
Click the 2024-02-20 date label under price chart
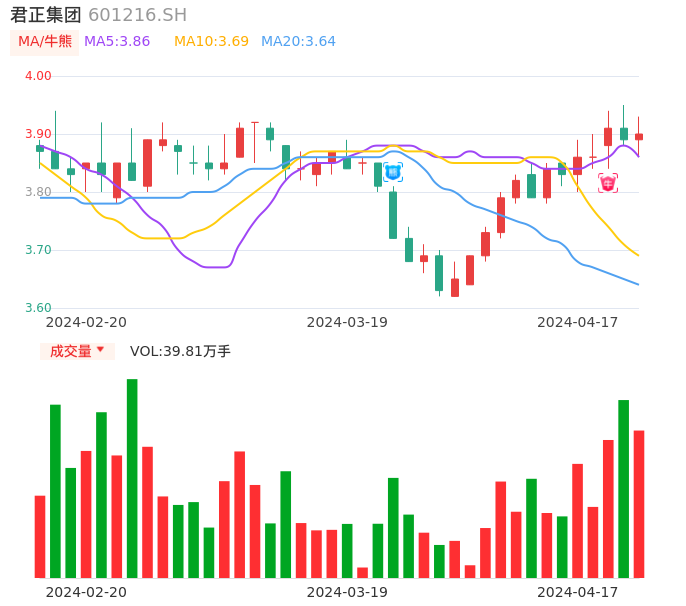[x=86, y=322]
